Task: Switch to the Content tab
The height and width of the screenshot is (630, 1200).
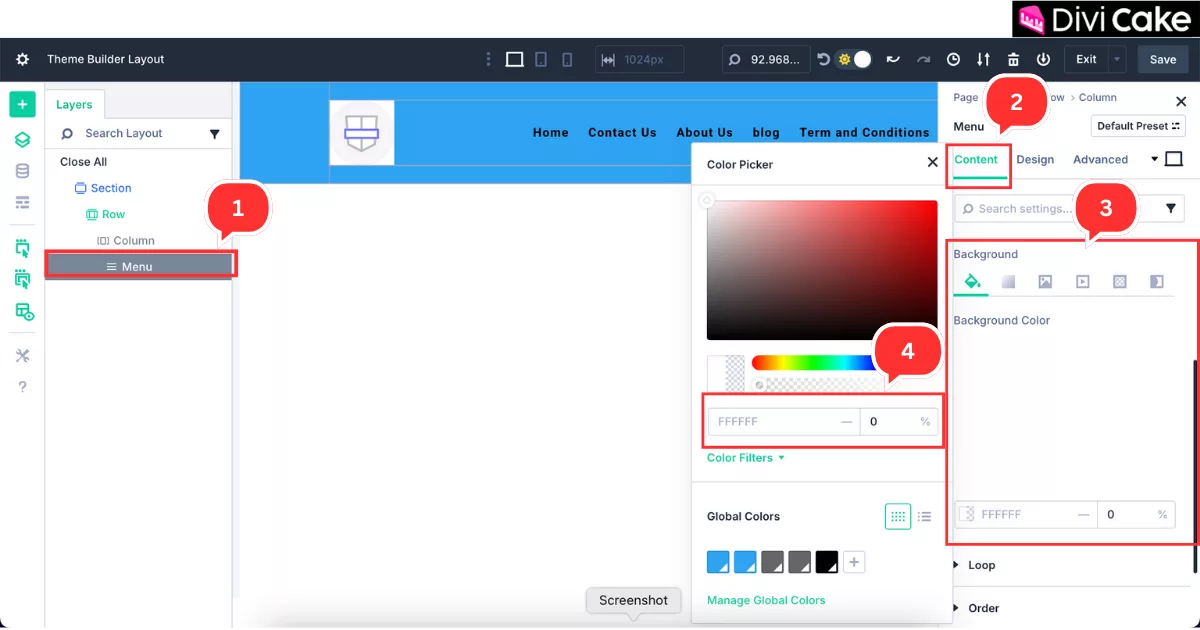Action: 976,159
